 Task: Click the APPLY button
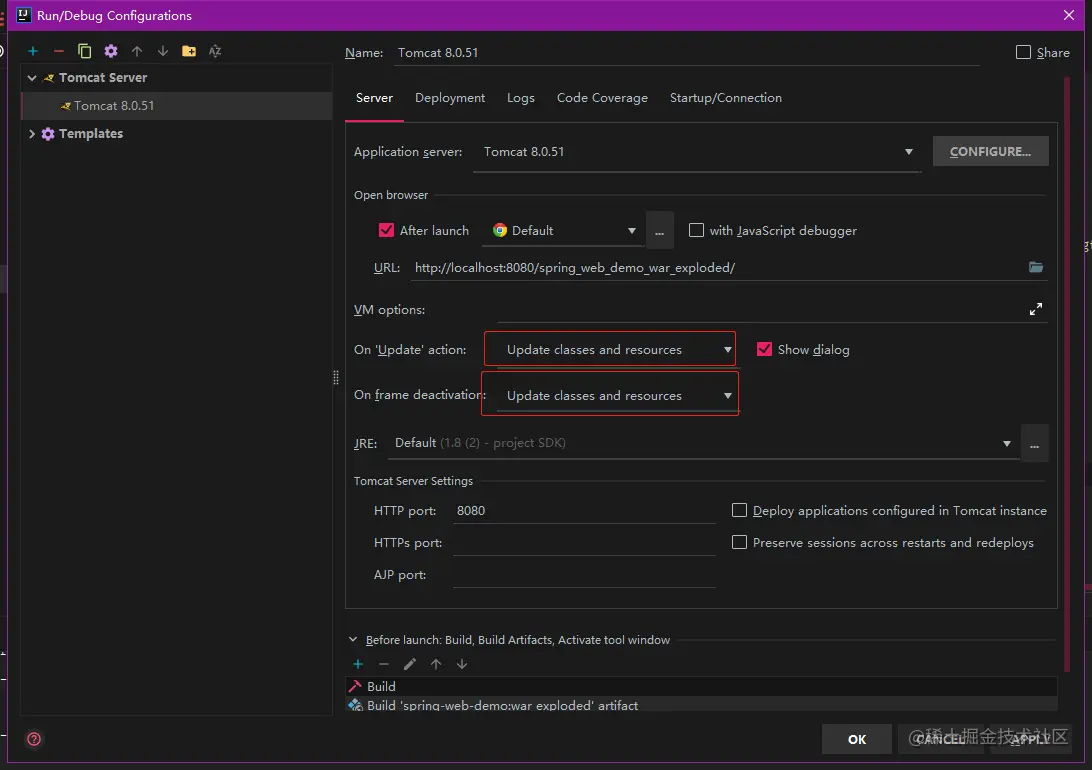coord(1029,739)
